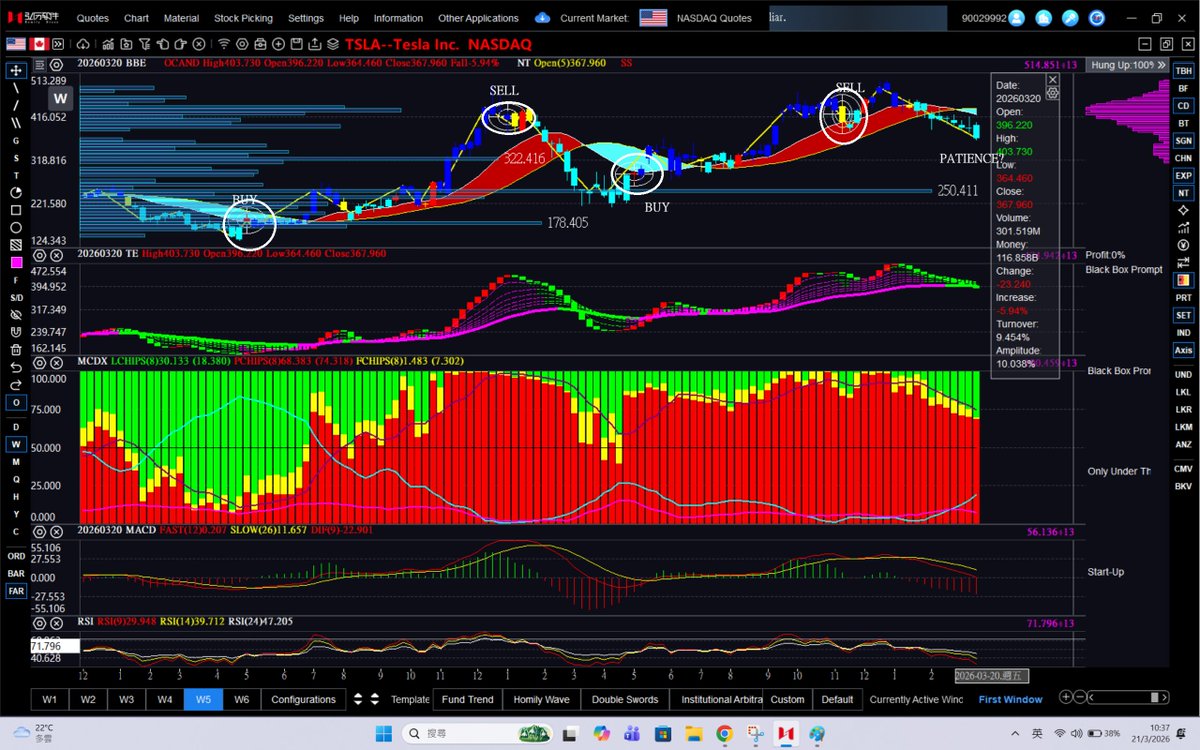Apply the Homily Wave template

coord(541,699)
